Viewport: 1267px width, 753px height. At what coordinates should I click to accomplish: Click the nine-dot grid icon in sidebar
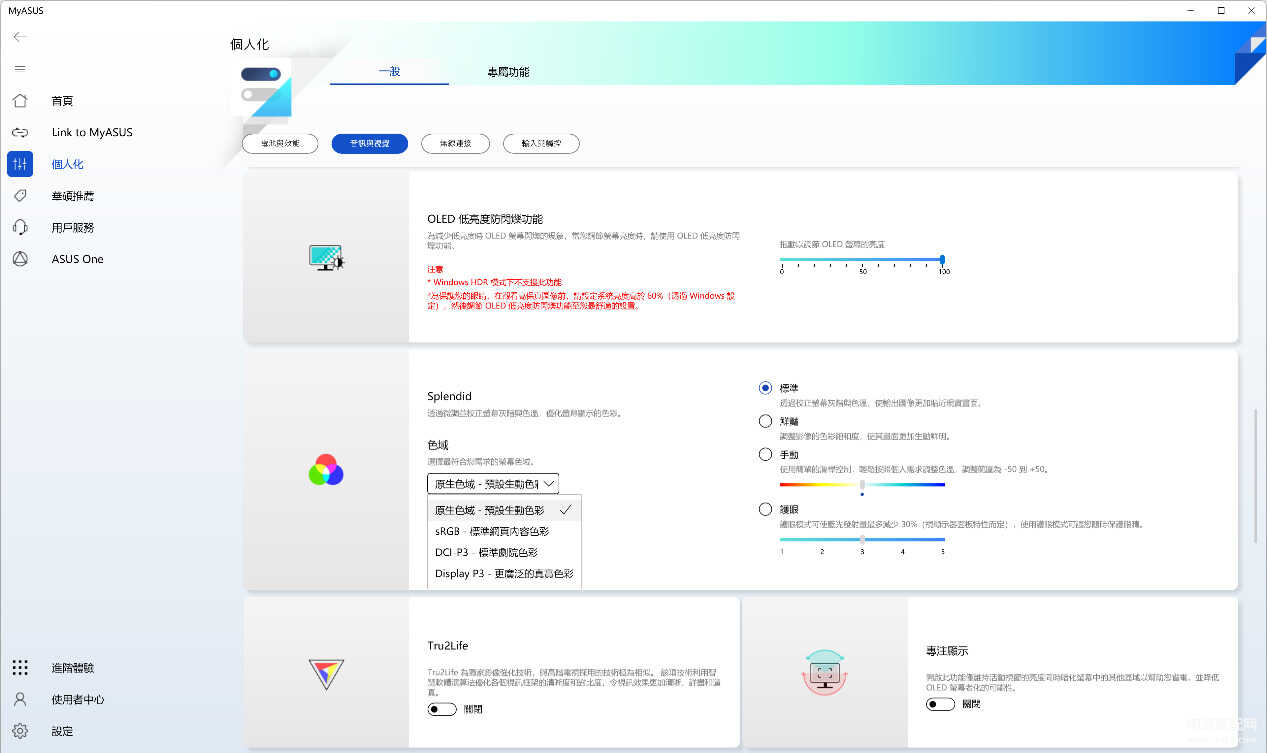coord(20,668)
